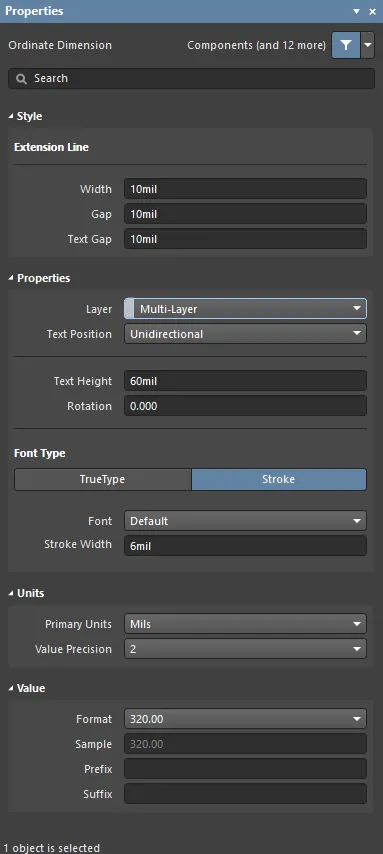Screen dimensions: 383x854
Task: Click the Search field
Action: [x=191, y=78]
